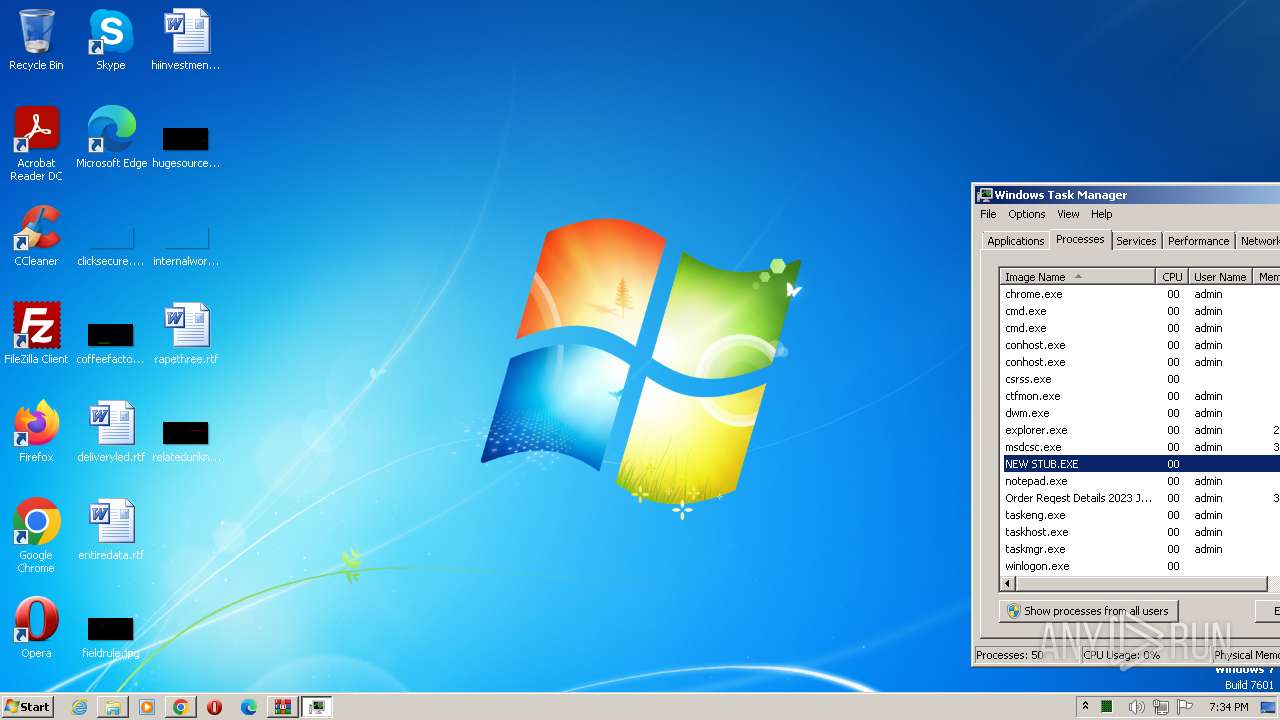Click the WinRAR icon in the taskbar
1280x720 pixels.
click(283, 707)
